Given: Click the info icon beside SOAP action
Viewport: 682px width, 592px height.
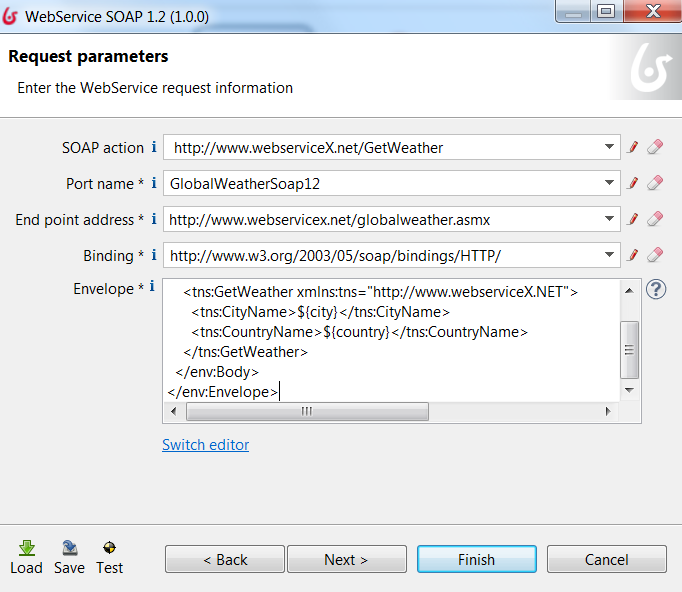Looking at the screenshot, I should point(154,147).
